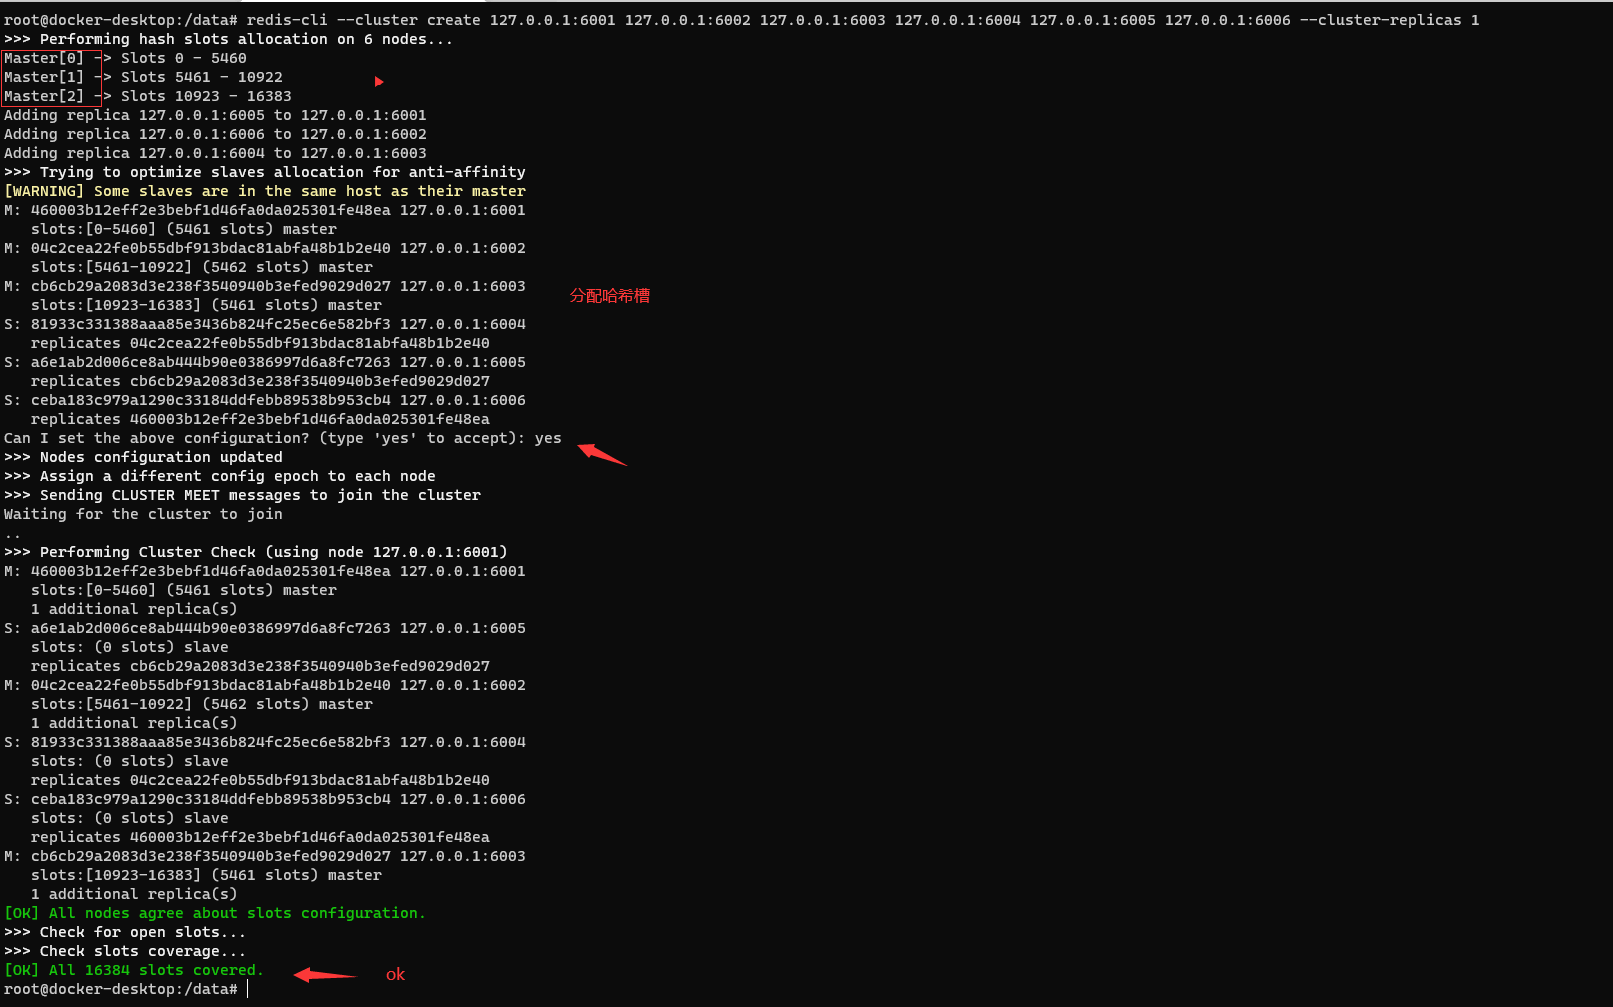Screen dimensions: 1613x1007
Task: Click 'Waiting for the cluster to join'
Action: pyautogui.click(x=143, y=514)
